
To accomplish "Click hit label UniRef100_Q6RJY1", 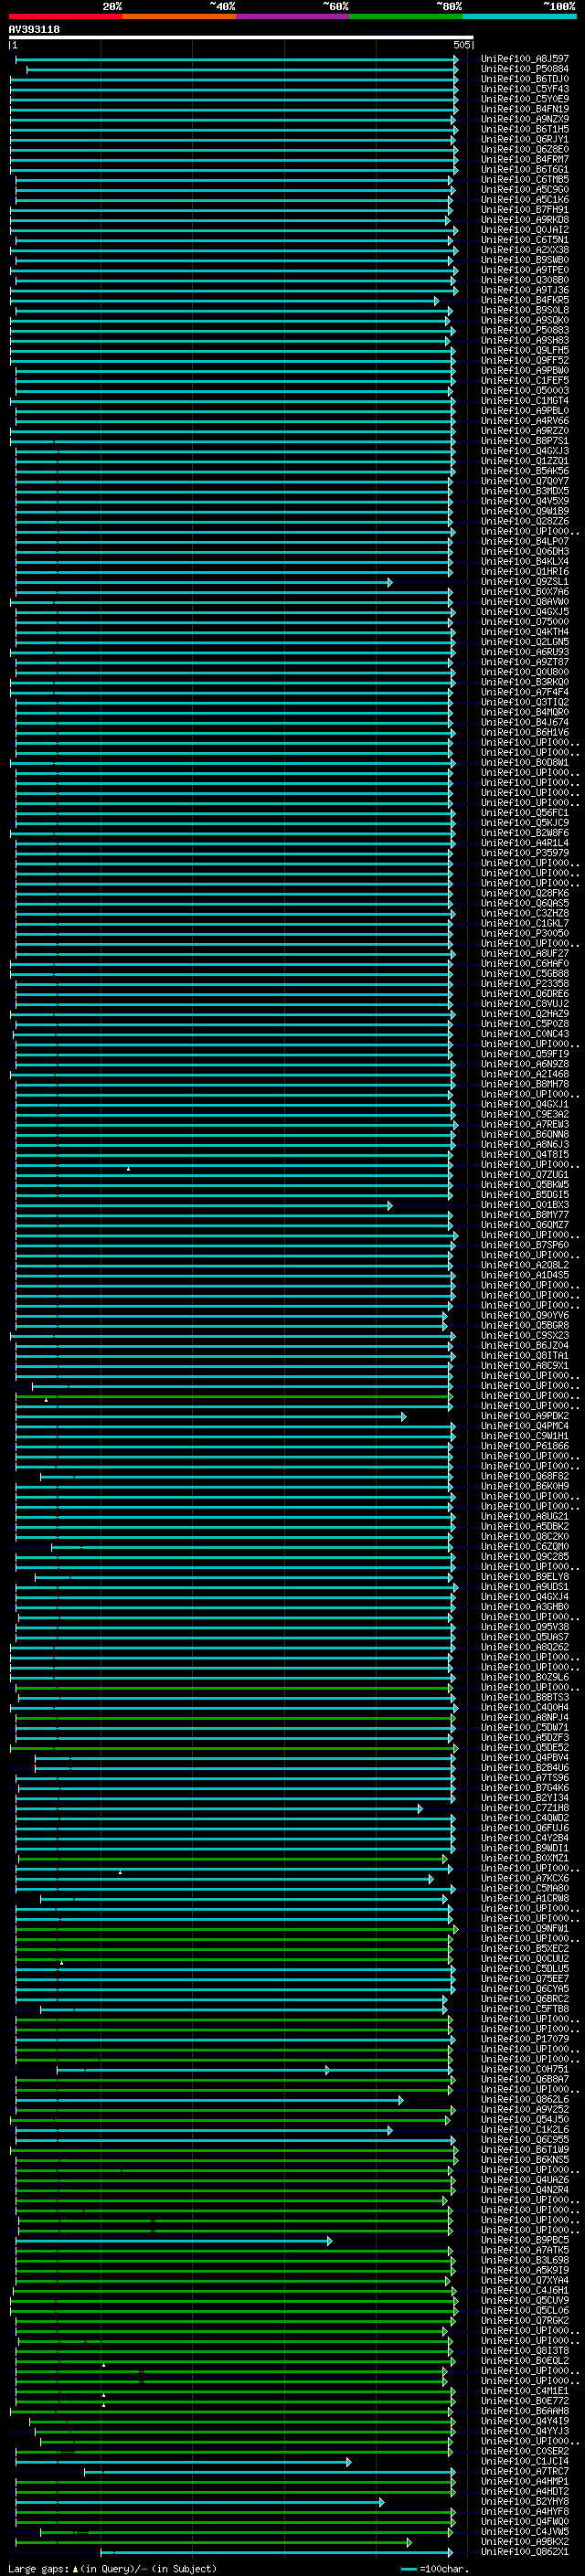I will coord(524,139).
